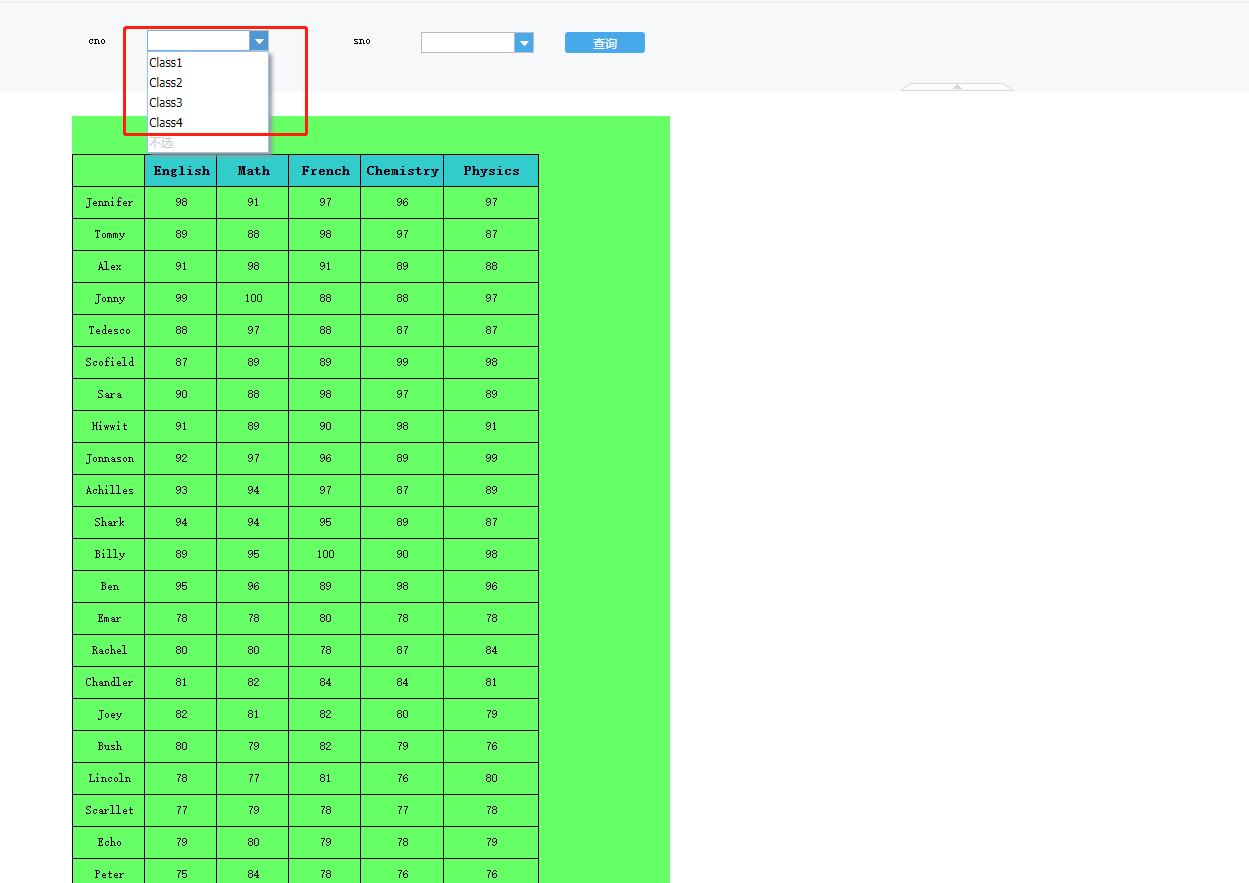Click inside the cno combo box field
The height and width of the screenshot is (883, 1249).
point(198,41)
